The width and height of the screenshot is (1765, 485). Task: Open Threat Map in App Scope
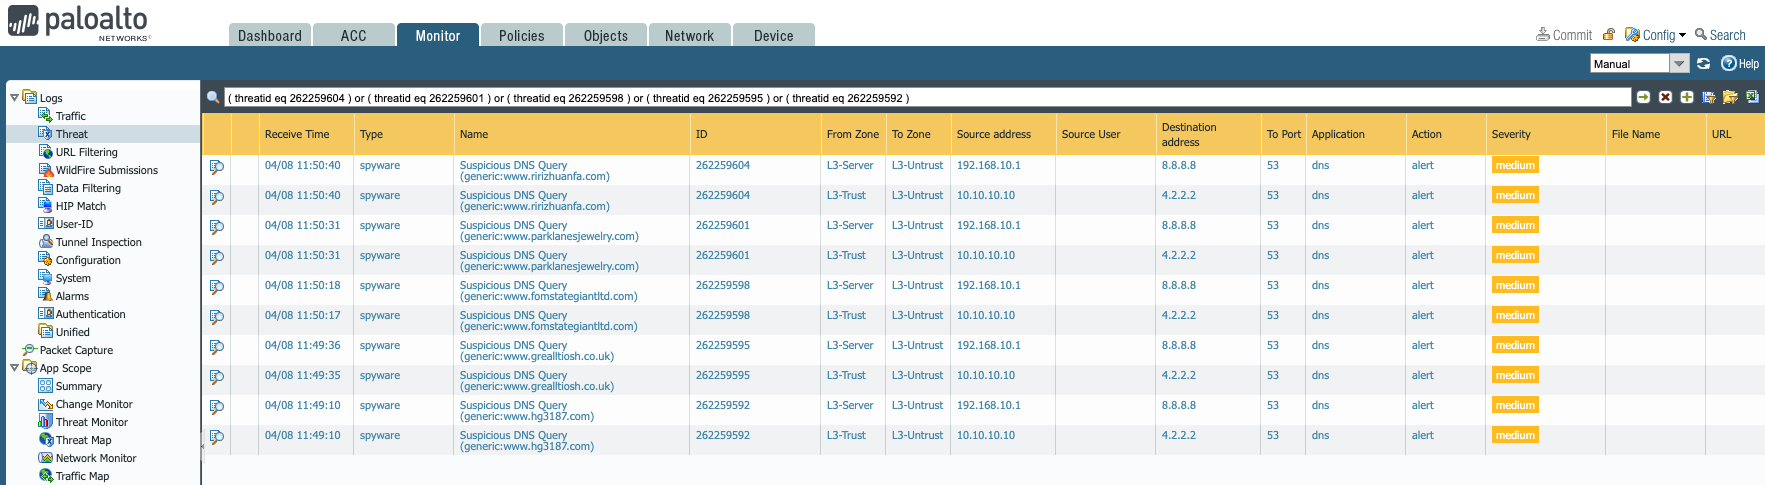click(83, 440)
